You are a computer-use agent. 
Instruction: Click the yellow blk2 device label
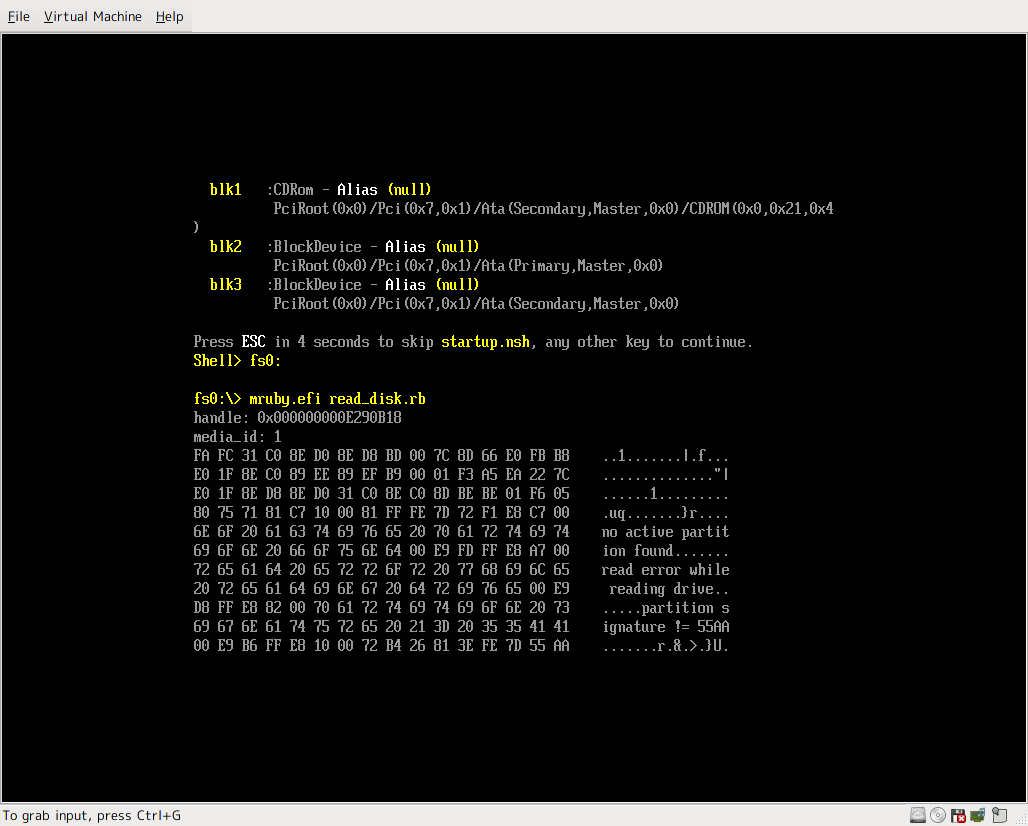[225, 247]
